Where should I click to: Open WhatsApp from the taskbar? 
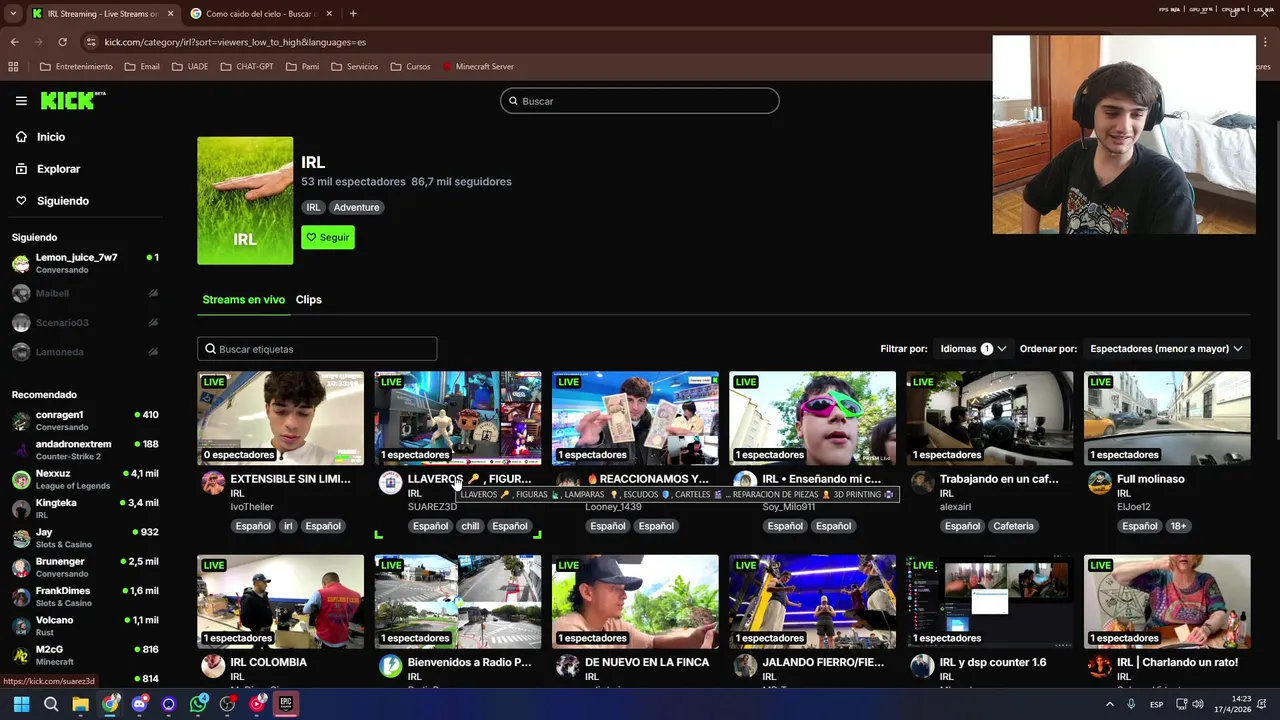198,704
